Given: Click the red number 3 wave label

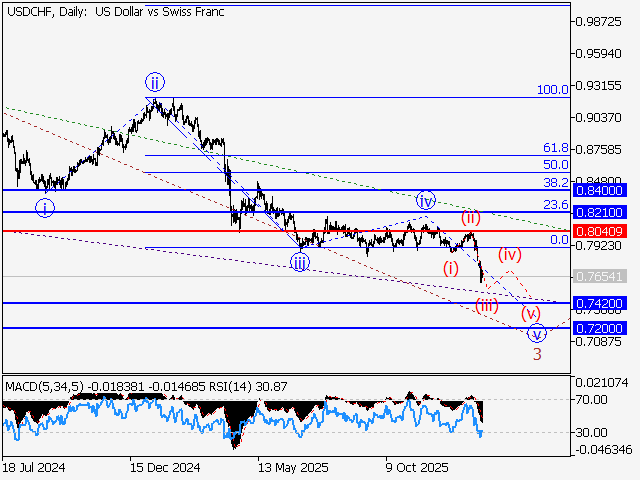Looking at the screenshot, I should click(537, 355).
